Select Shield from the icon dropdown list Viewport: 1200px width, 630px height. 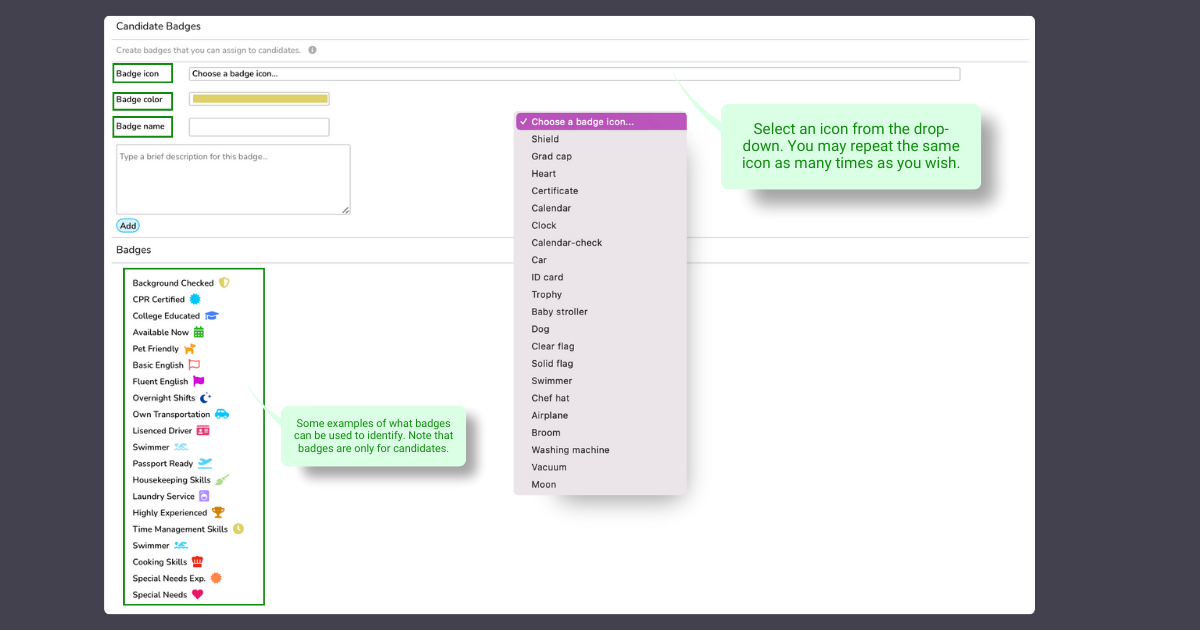545,139
